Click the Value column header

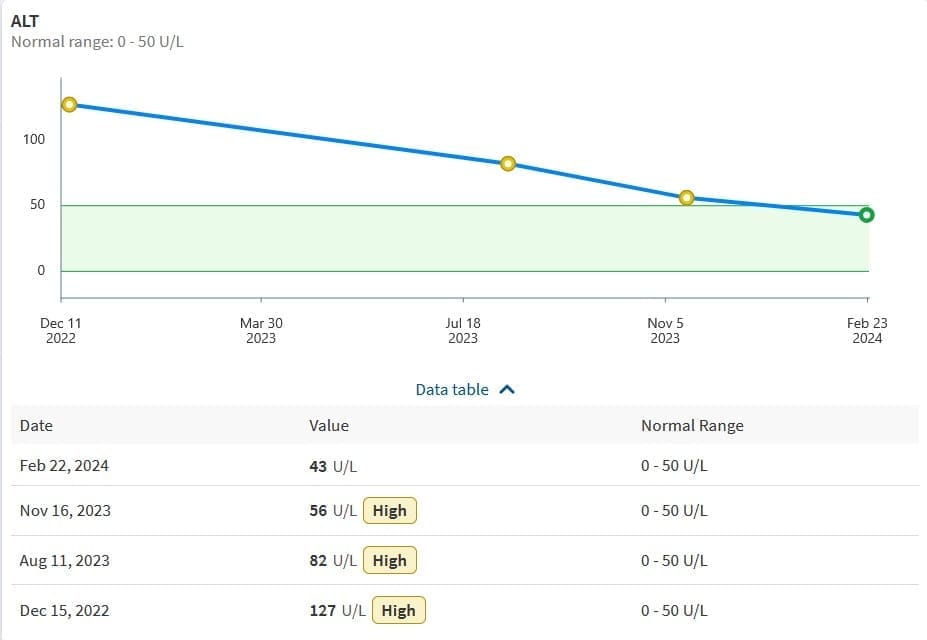[329, 426]
